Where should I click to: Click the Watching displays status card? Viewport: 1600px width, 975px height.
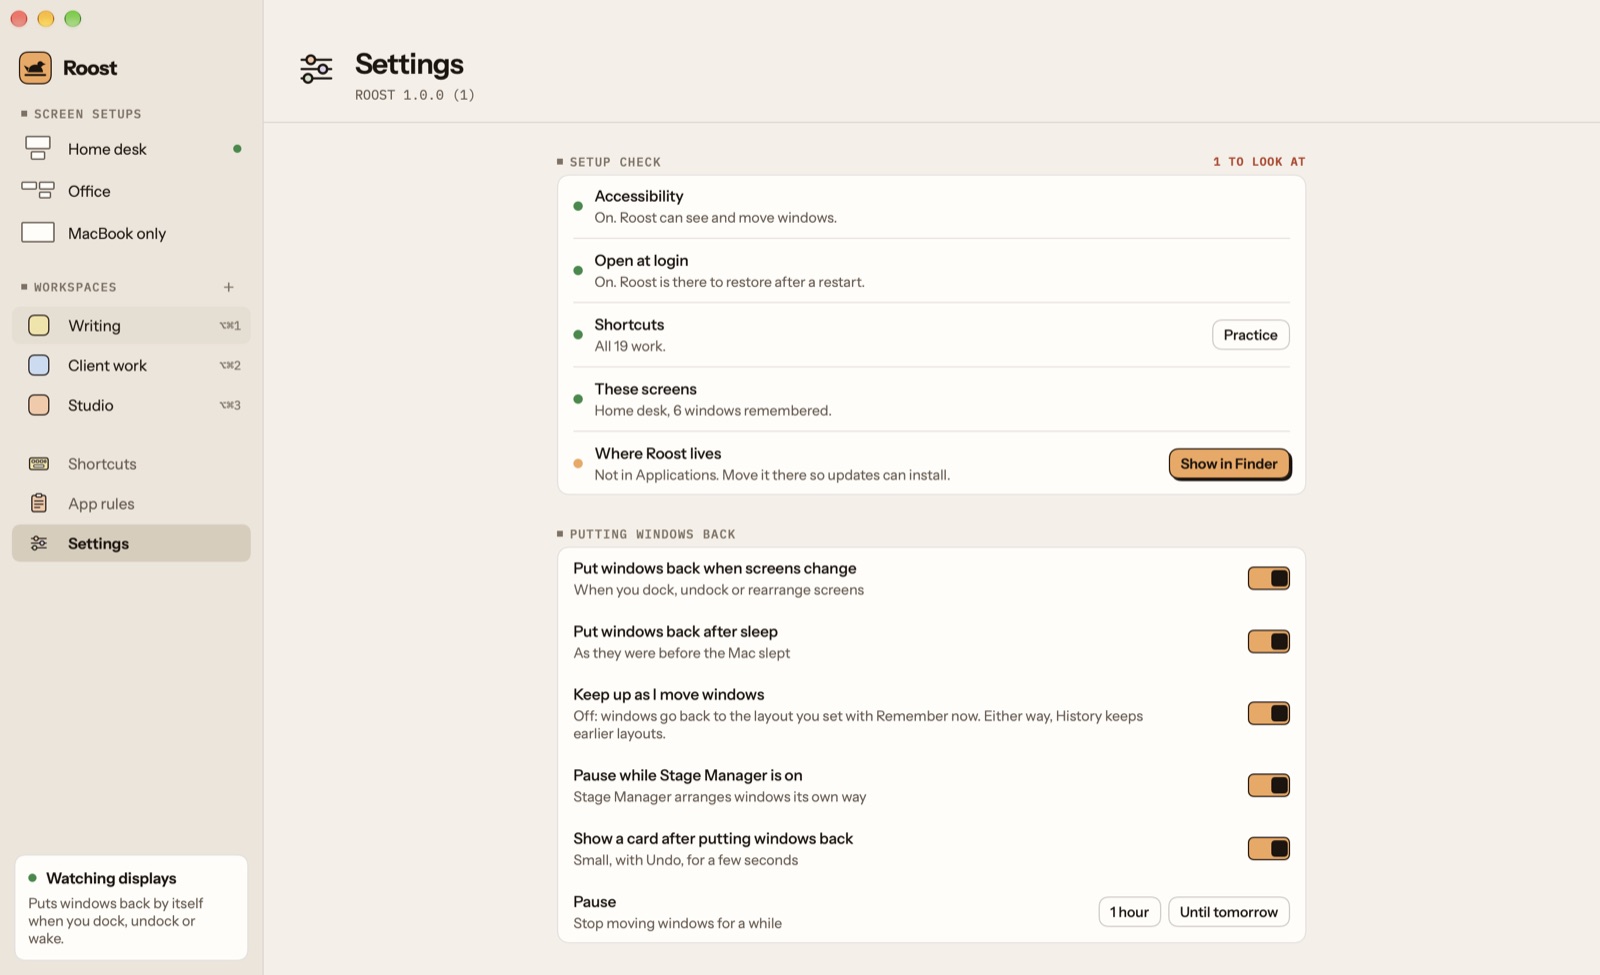click(x=131, y=907)
